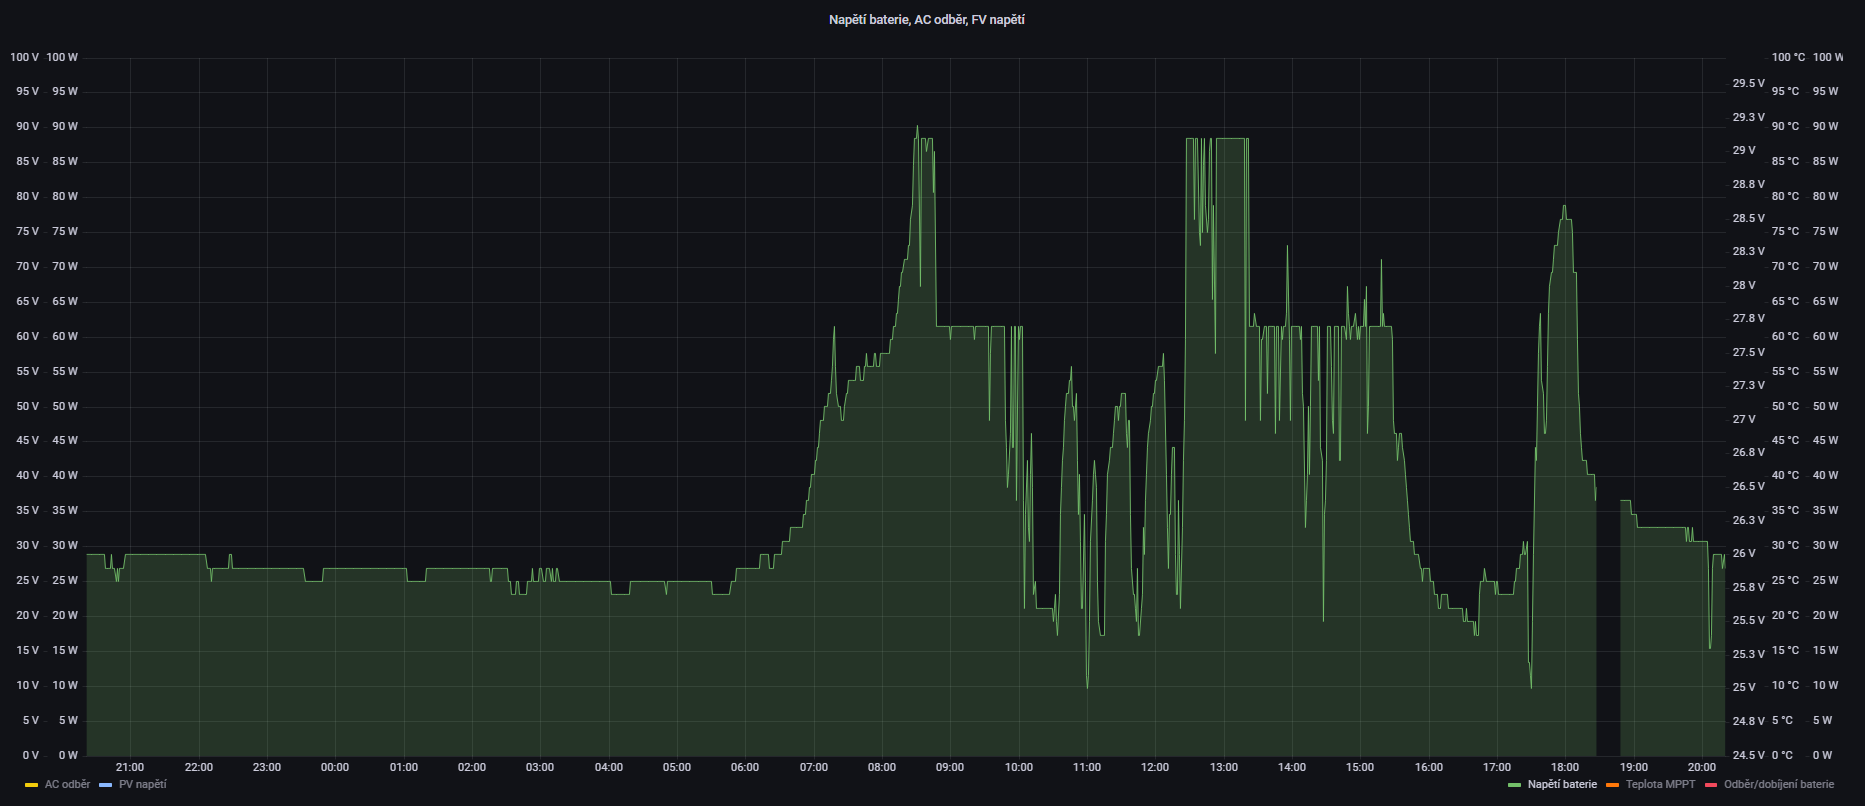Screen dimensions: 1865x806
Task: Show the 'Teplota MPPT' series via legend
Action: [x=1660, y=785]
